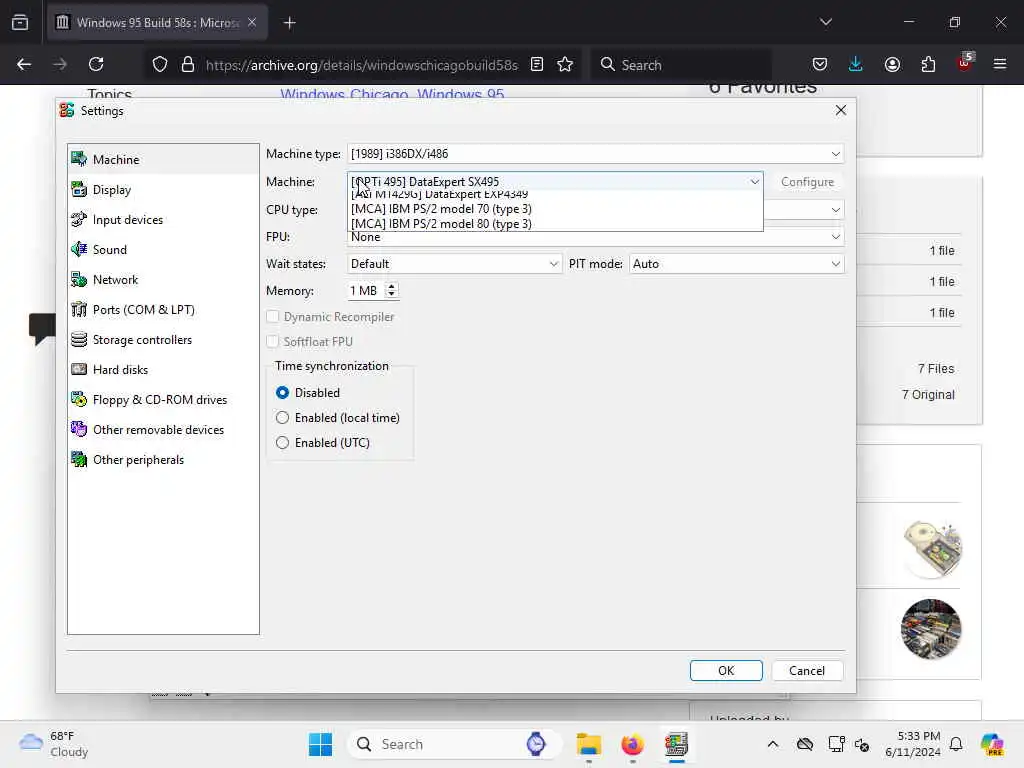Open the Firefox hamburger menu
This screenshot has height=768, width=1024.
click(1000, 64)
